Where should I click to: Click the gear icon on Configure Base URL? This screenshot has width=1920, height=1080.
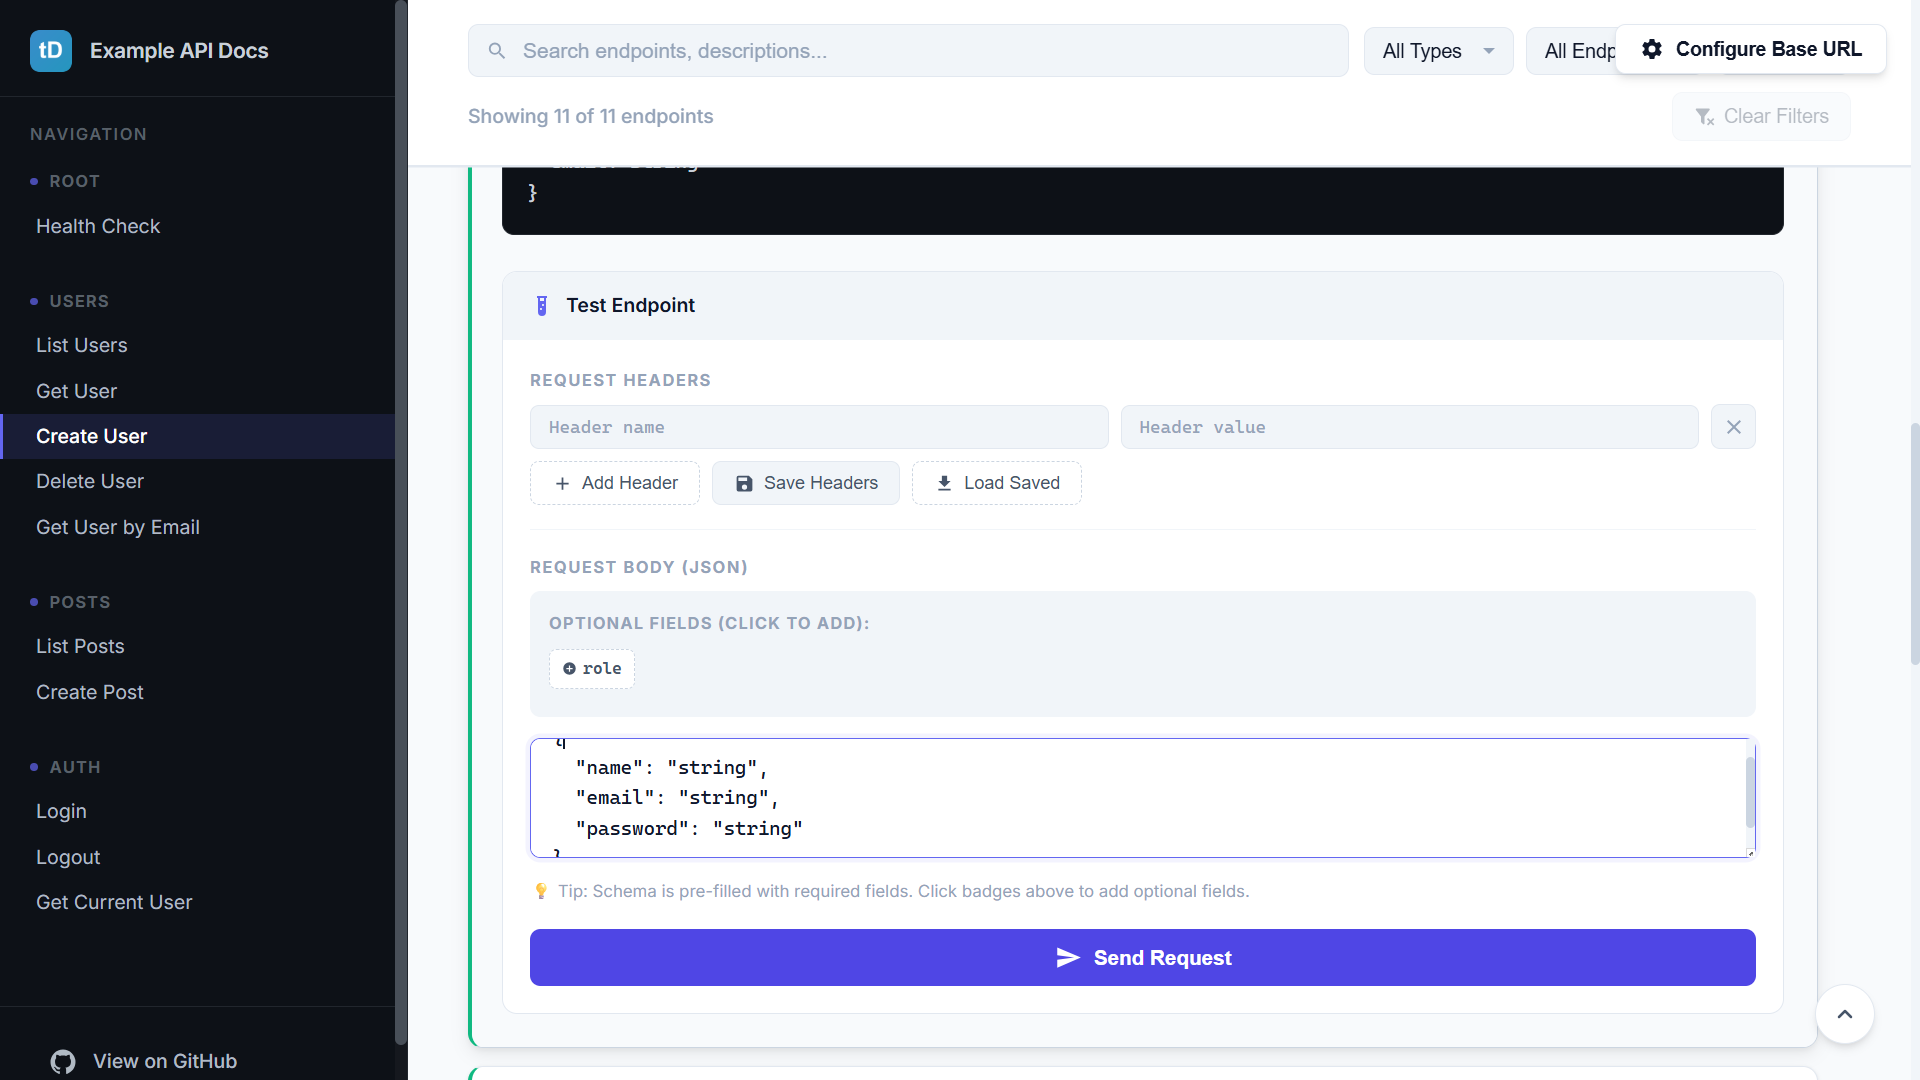point(1652,49)
